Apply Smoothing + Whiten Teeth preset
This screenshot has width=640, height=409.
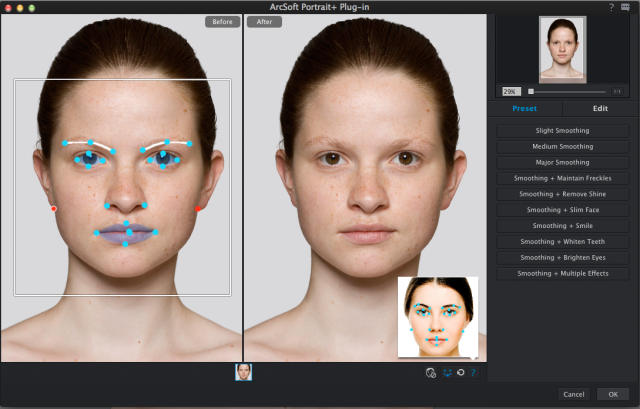coord(562,242)
